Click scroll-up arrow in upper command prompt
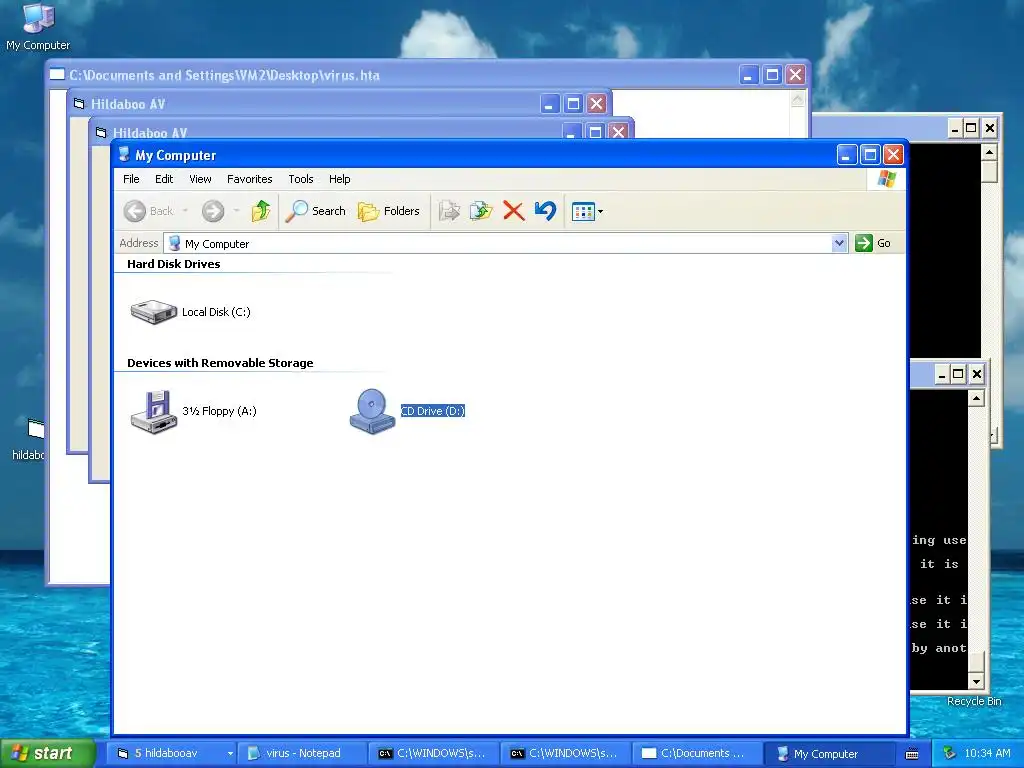This screenshot has height=768, width=1024. (989, 152)
